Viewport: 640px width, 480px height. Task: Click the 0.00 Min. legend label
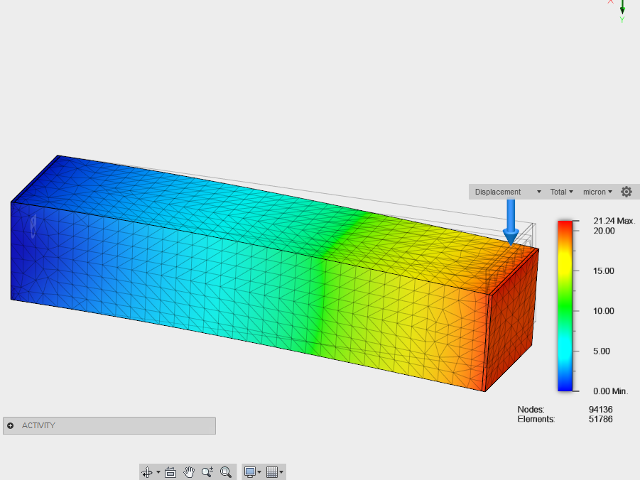pos(609,390)
